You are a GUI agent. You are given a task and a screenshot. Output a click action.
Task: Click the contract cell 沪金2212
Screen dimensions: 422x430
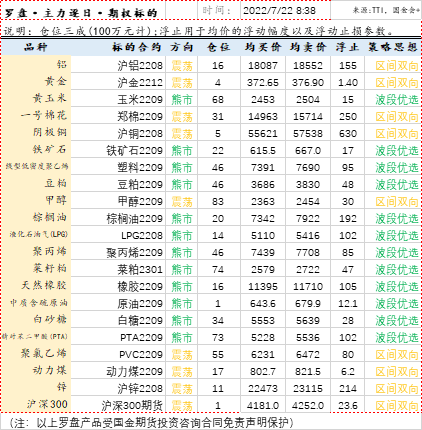(140, 83)
